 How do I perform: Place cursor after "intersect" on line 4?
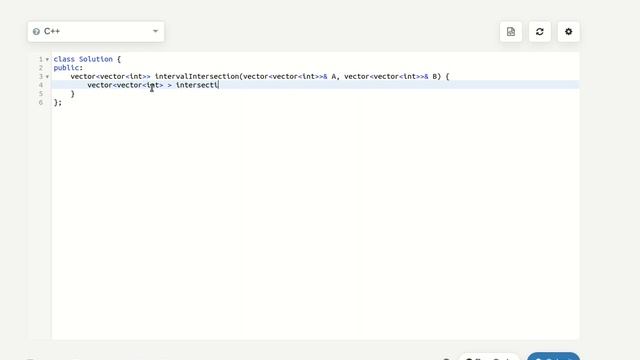click(x=218, y=85)
